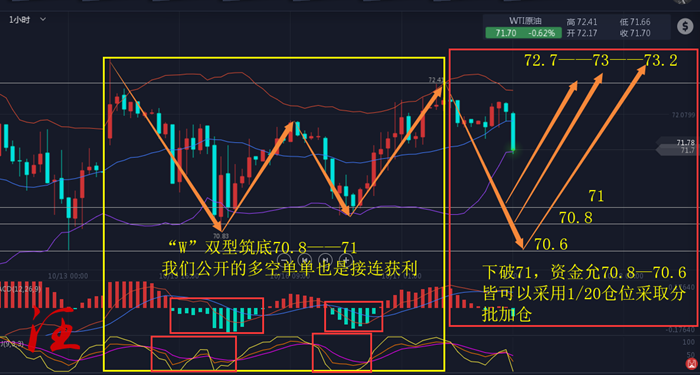Step chart forward with next-bar button
The image size is (700, 375).
(x=326, y=259)
